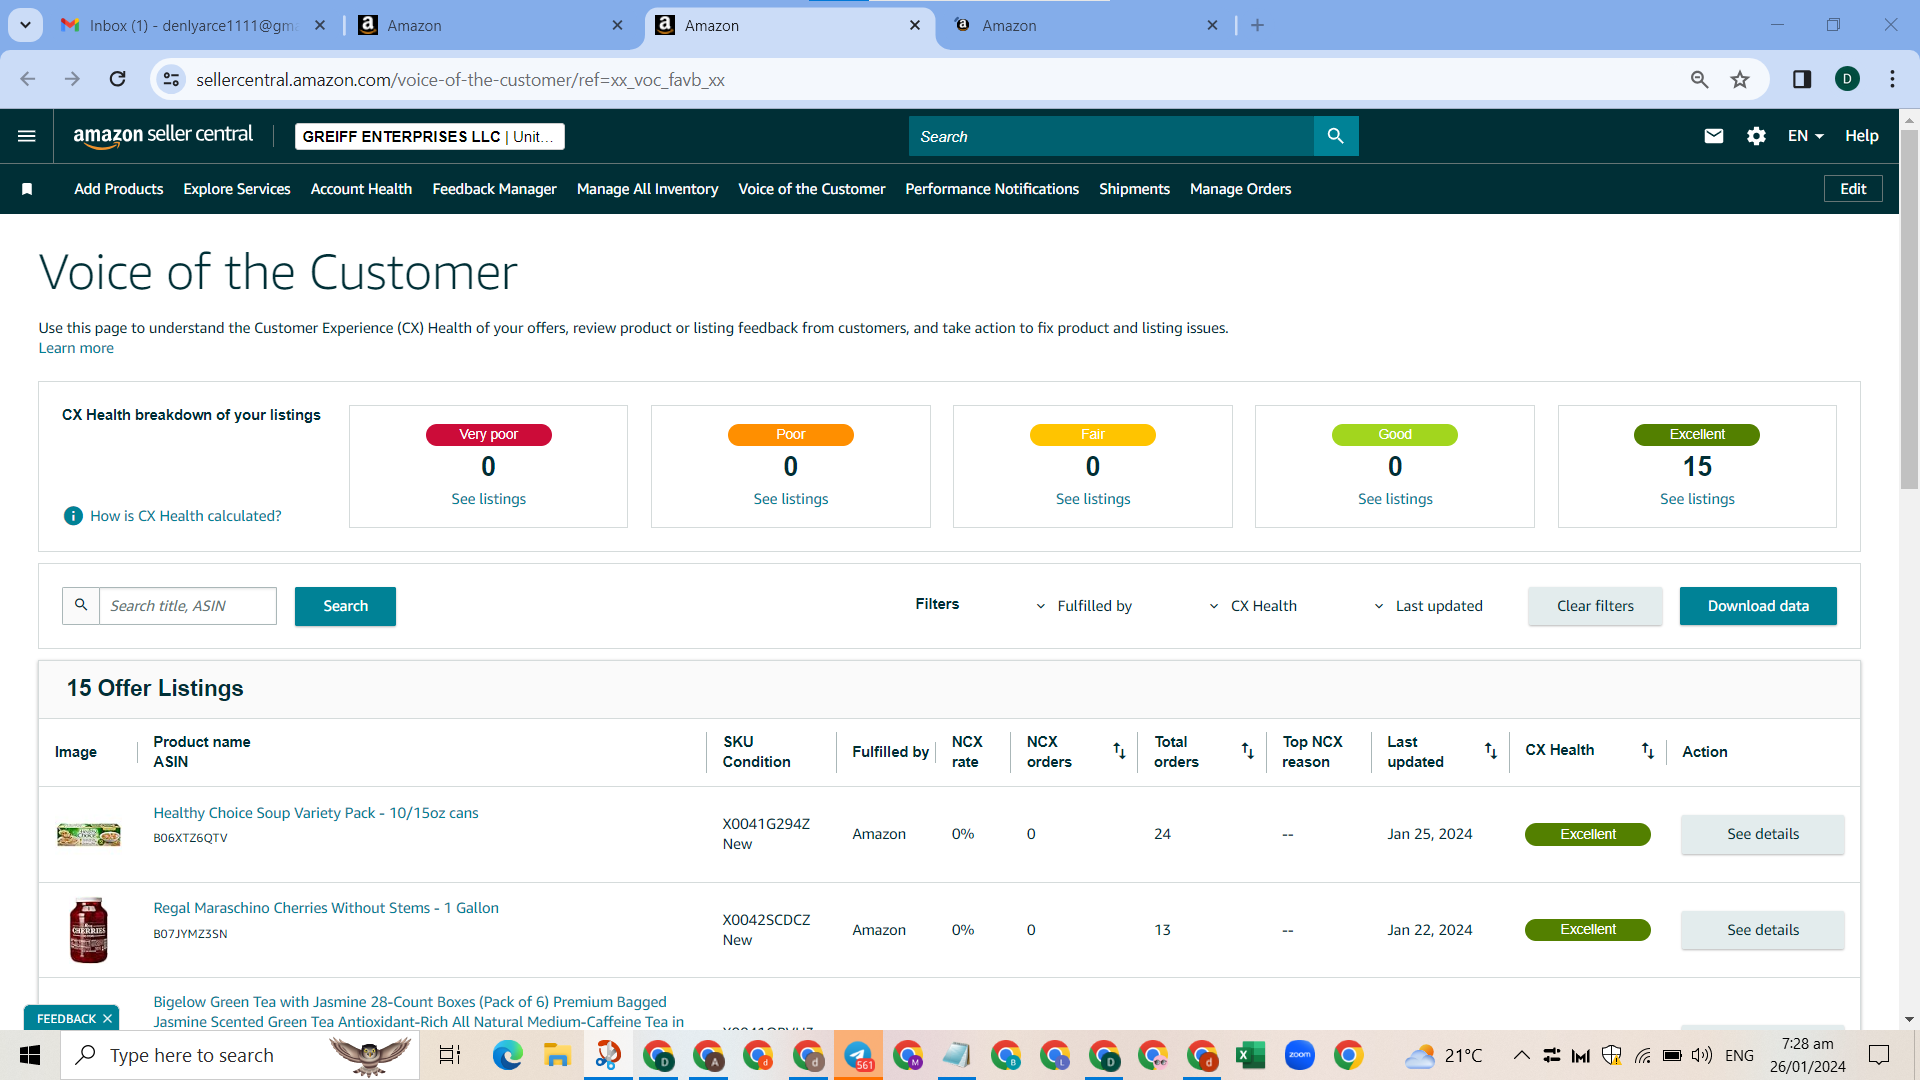Click the page vertical scrollbar

1909,310
